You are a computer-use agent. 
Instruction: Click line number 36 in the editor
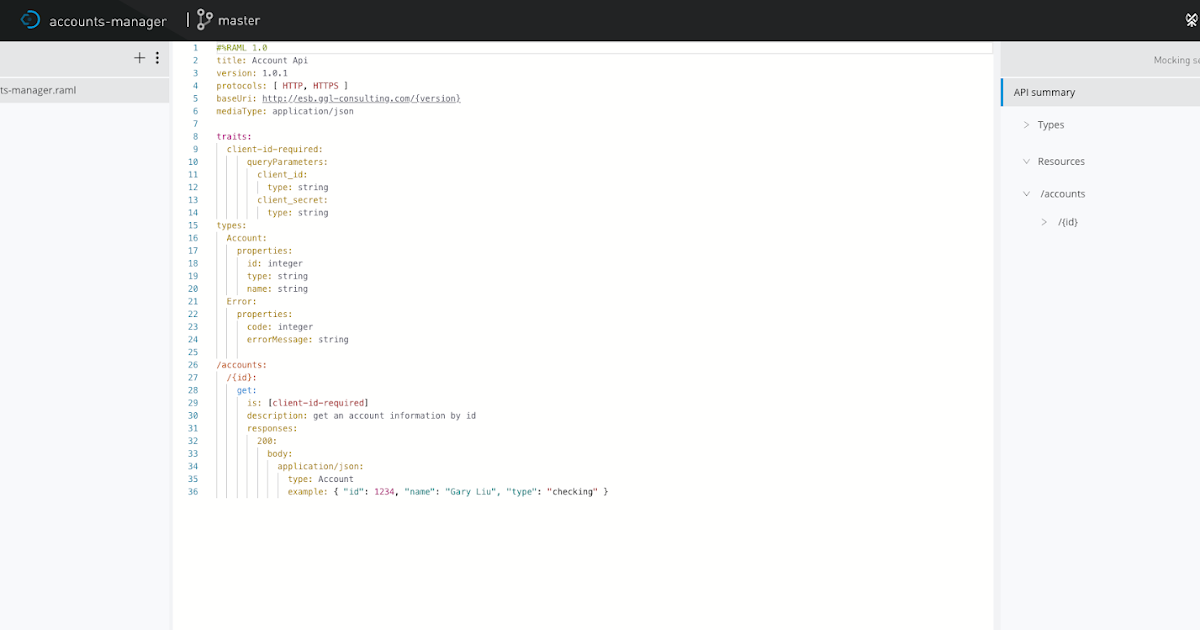[193, 491]
